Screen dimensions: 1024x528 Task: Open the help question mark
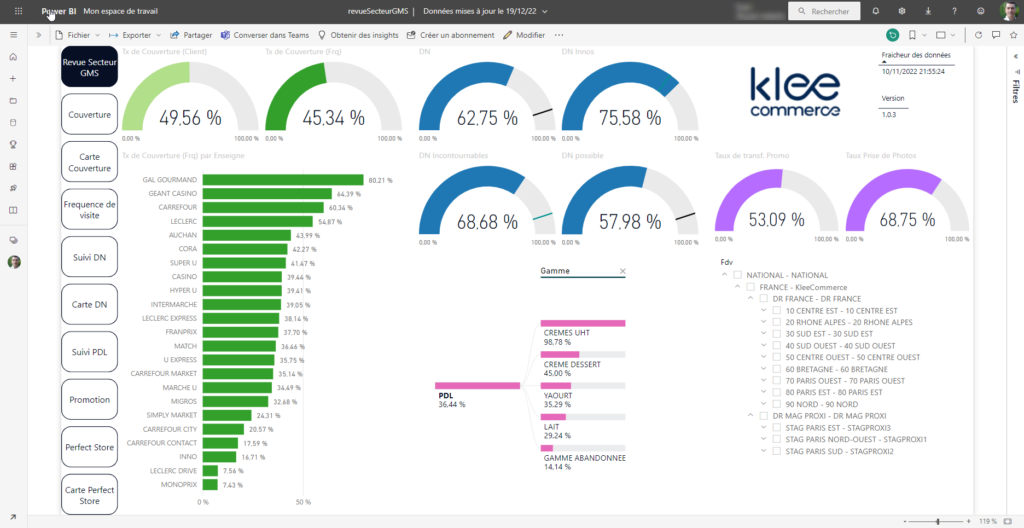pyautogui.click(x=954, y=11)
